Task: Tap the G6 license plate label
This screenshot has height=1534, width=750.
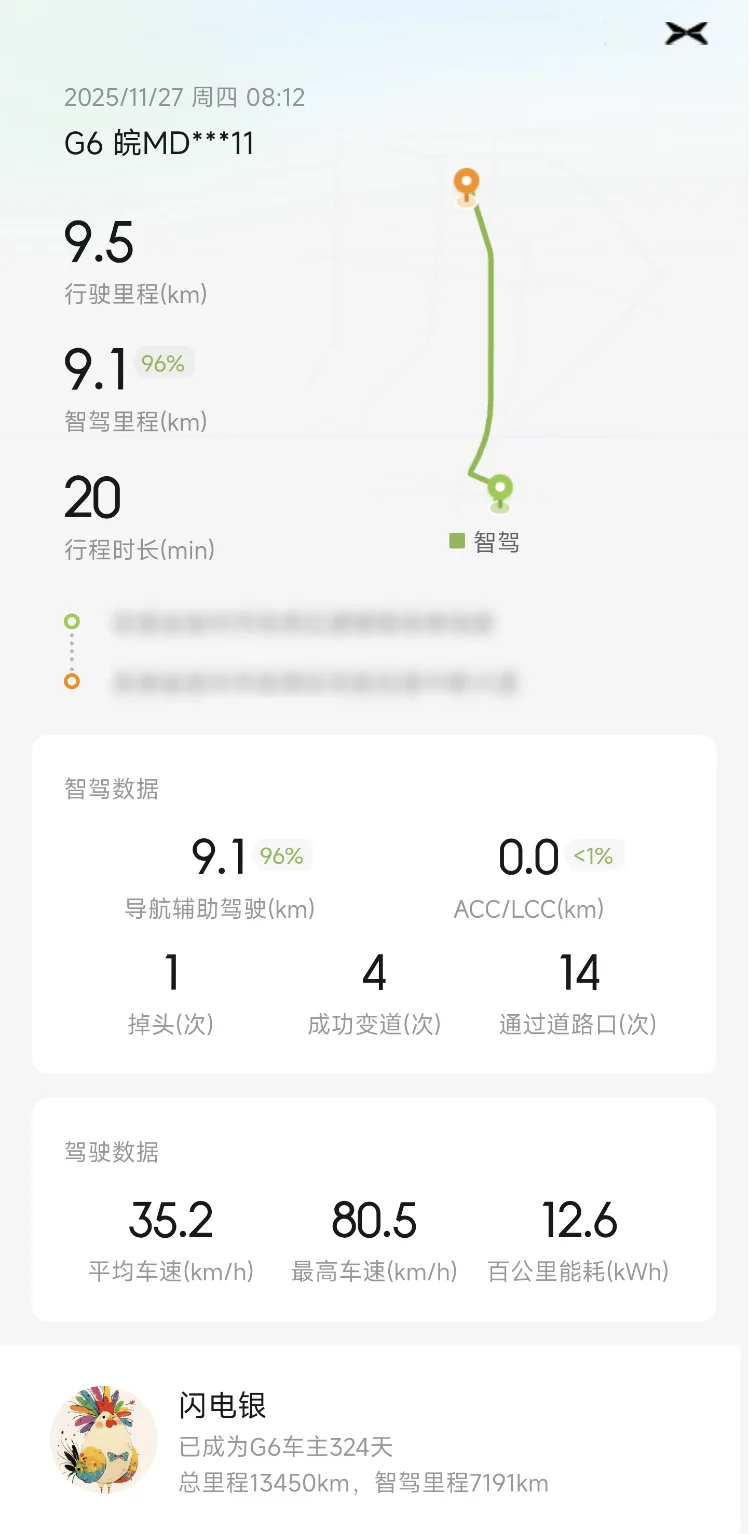Action: point(159,143)
